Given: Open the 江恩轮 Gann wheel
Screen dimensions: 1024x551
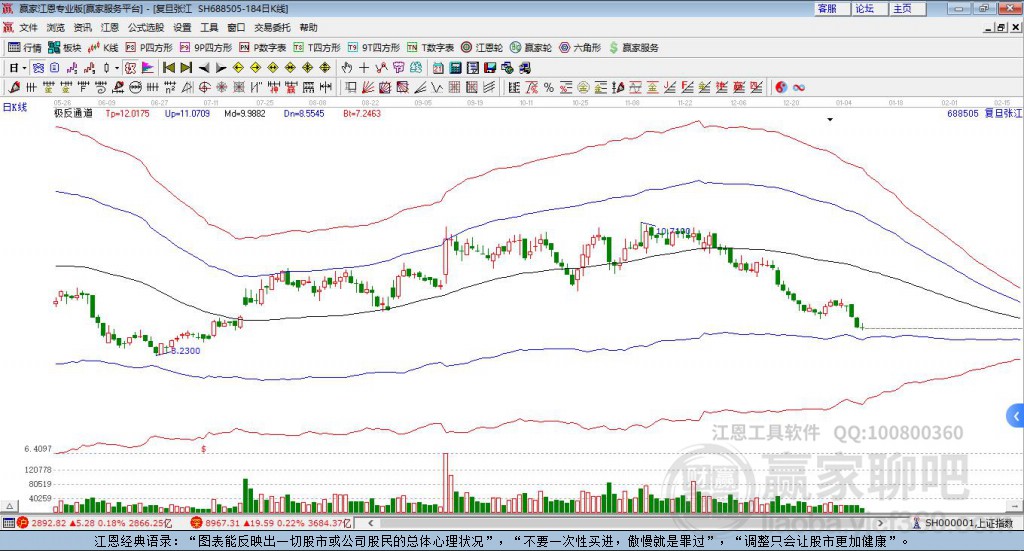Looking at the screenshot, I should (482, 48).
